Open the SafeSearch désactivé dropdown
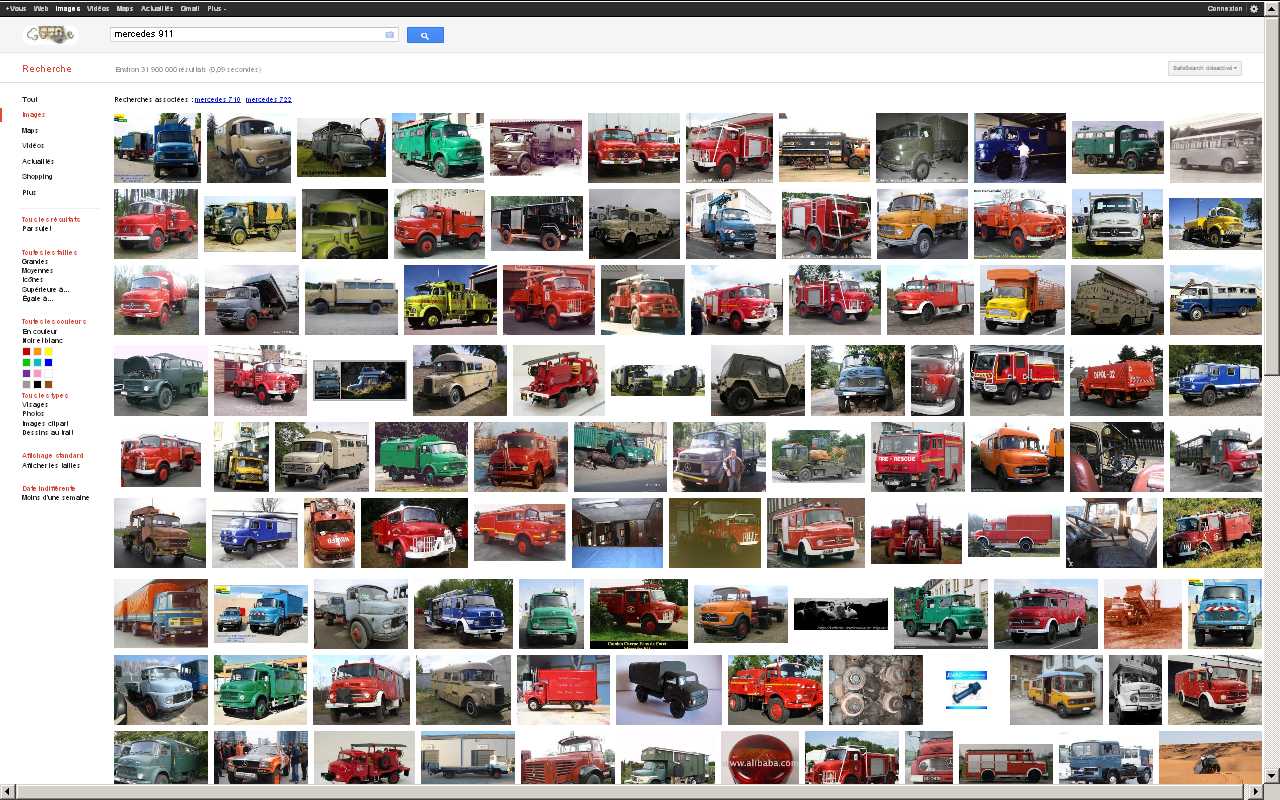The image size is (1280, 800). (1205, 68)
